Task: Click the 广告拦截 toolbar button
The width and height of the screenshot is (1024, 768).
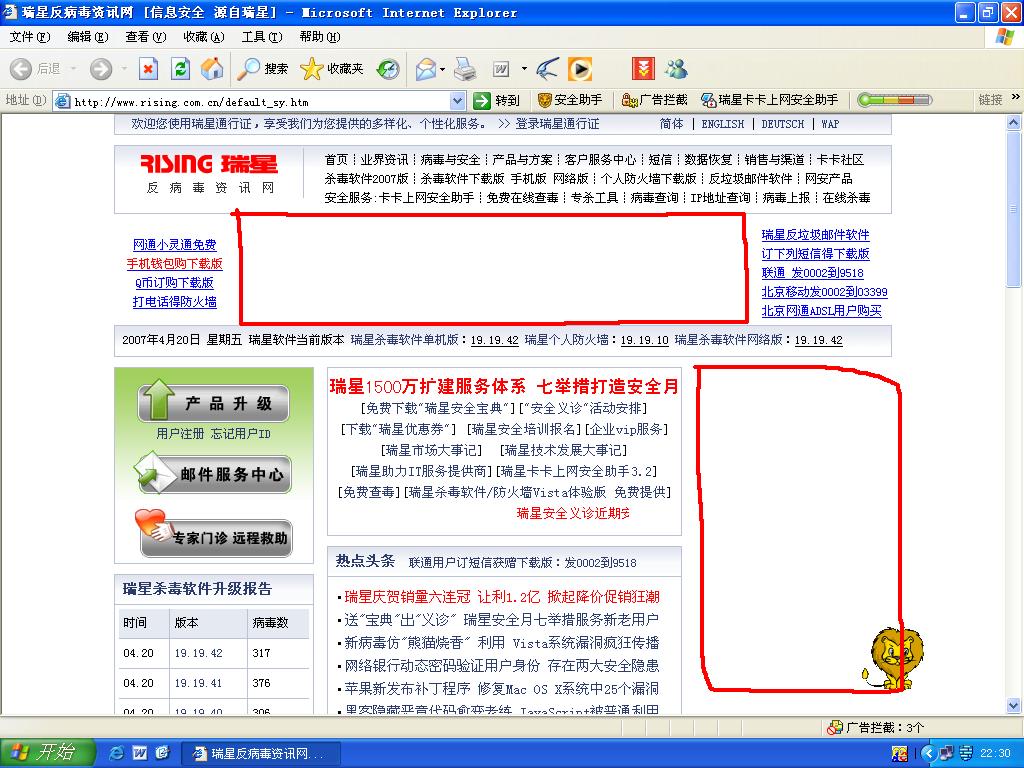Action: click(654, 100)
